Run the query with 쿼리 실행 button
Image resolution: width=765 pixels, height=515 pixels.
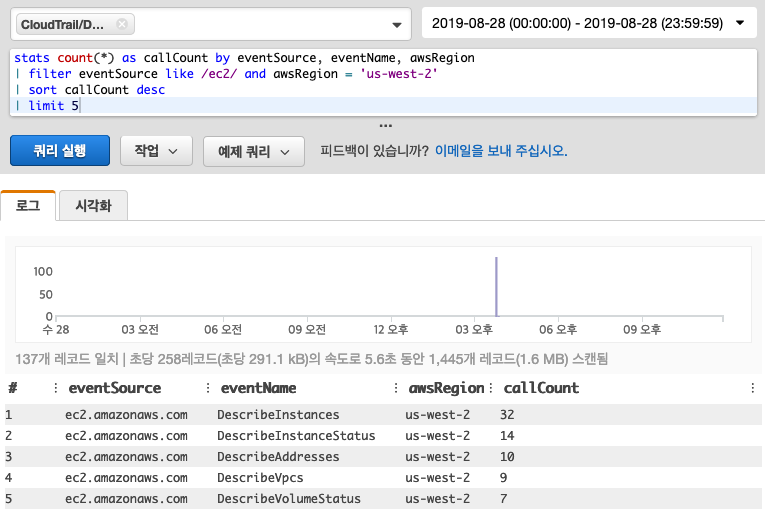(x=60, y=151)
